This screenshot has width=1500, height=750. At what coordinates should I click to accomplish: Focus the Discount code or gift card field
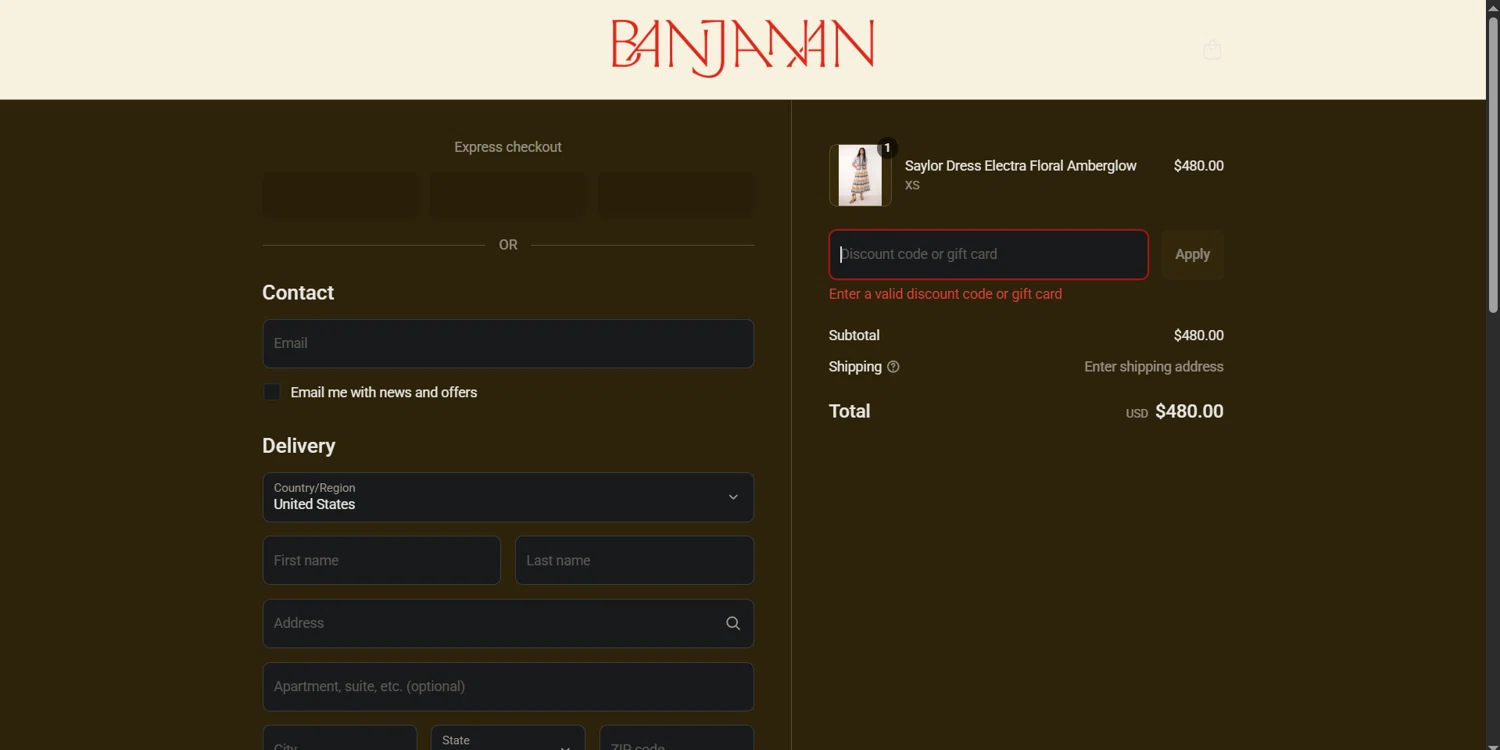(988, 254)
